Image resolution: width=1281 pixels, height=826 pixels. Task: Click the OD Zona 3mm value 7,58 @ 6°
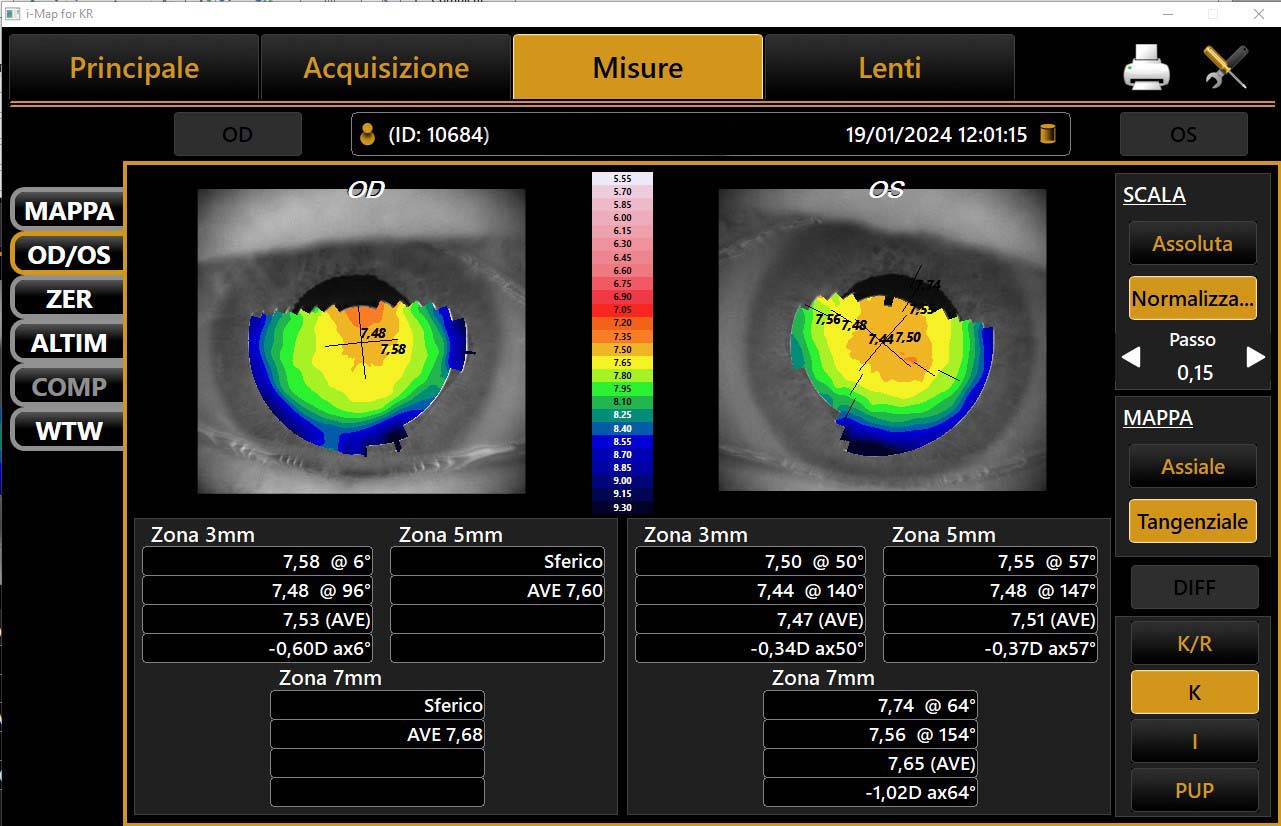click(x=259, y=562)
